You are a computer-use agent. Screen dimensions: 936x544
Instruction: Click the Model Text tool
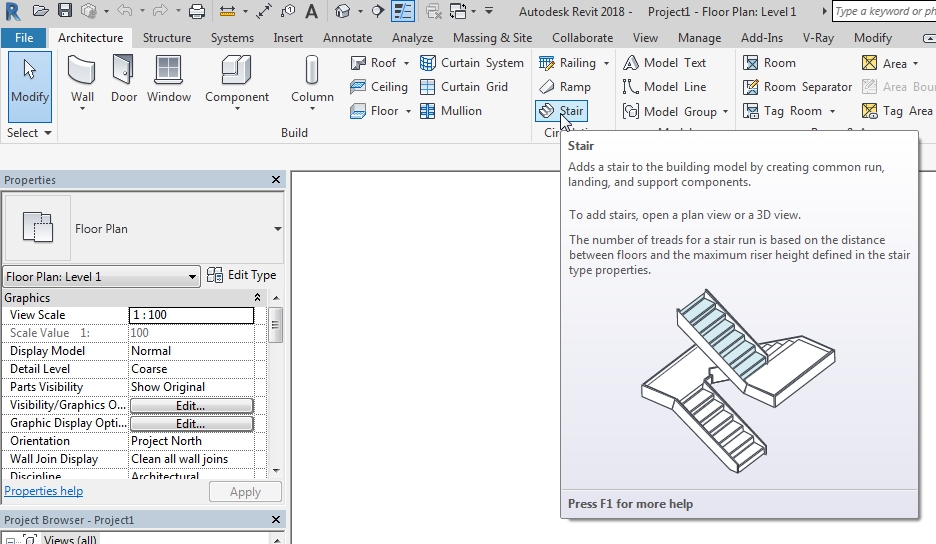coord(664,63)
